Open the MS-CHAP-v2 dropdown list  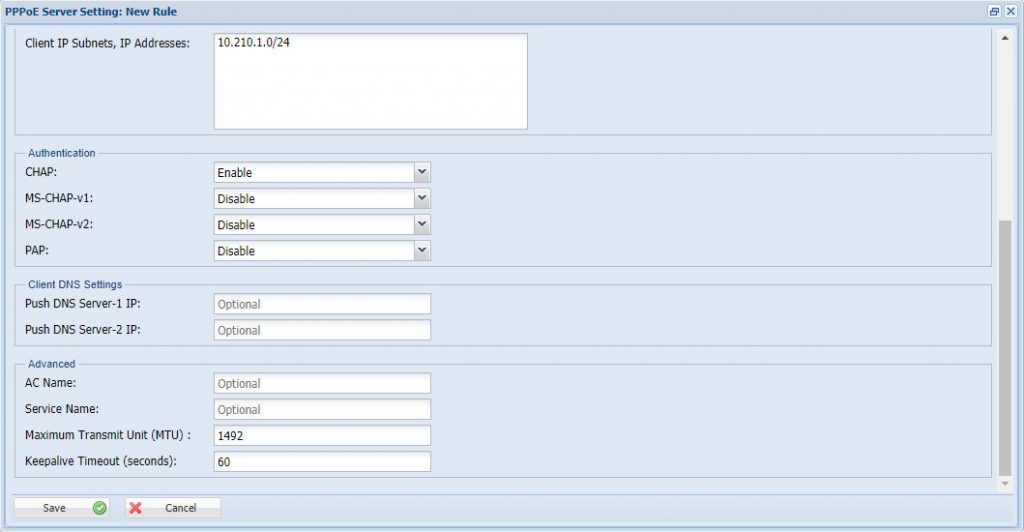[x=422, y=224]
